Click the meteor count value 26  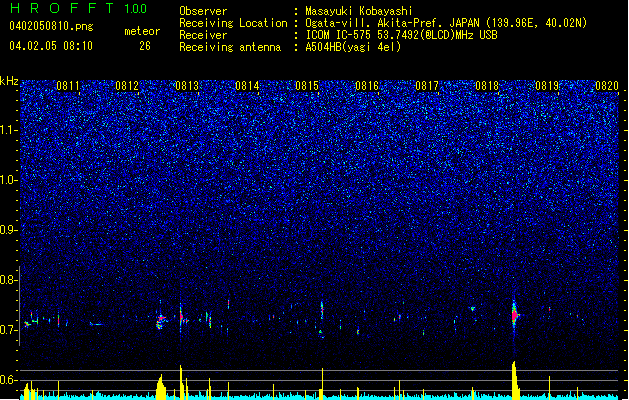pyautogui.click(x=145, y=46)
